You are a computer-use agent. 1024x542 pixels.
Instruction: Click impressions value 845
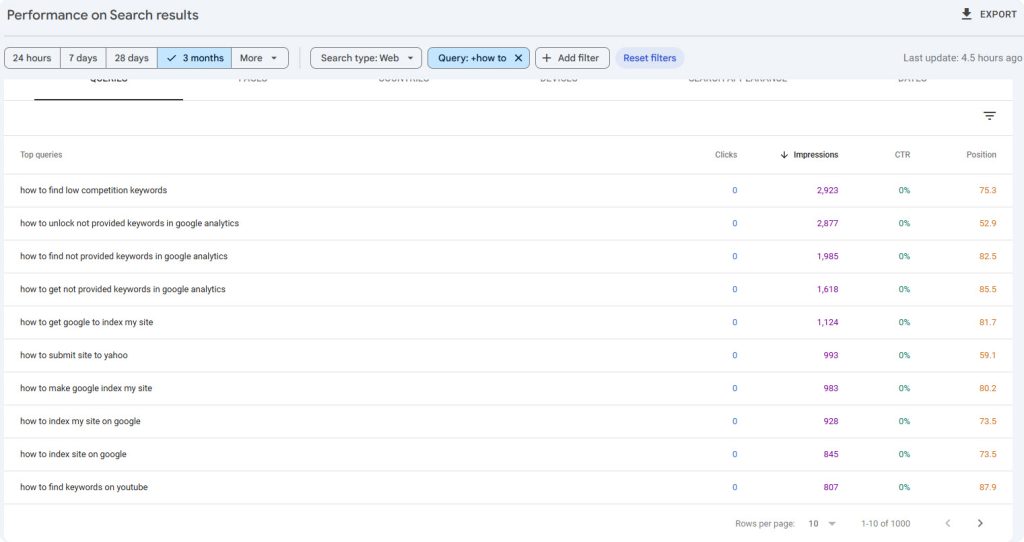coord(831,454)
